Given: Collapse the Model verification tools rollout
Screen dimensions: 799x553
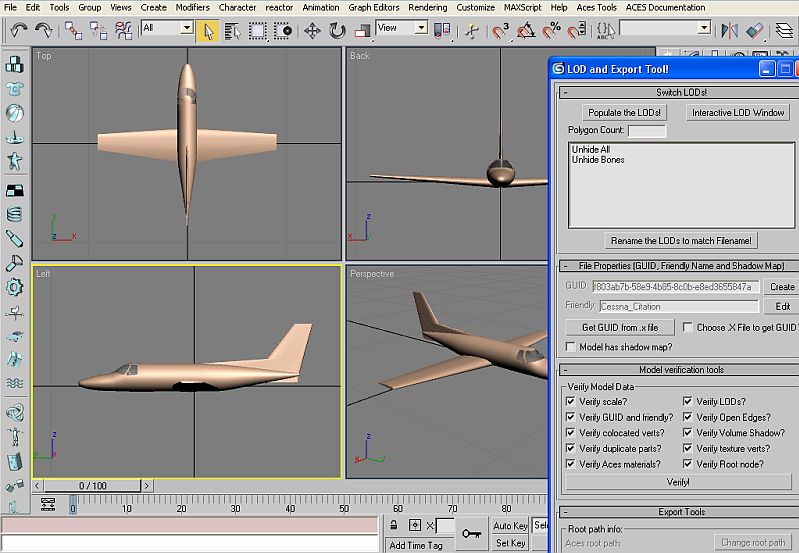Looking at the screenshot, I should (x=680, y=370).
